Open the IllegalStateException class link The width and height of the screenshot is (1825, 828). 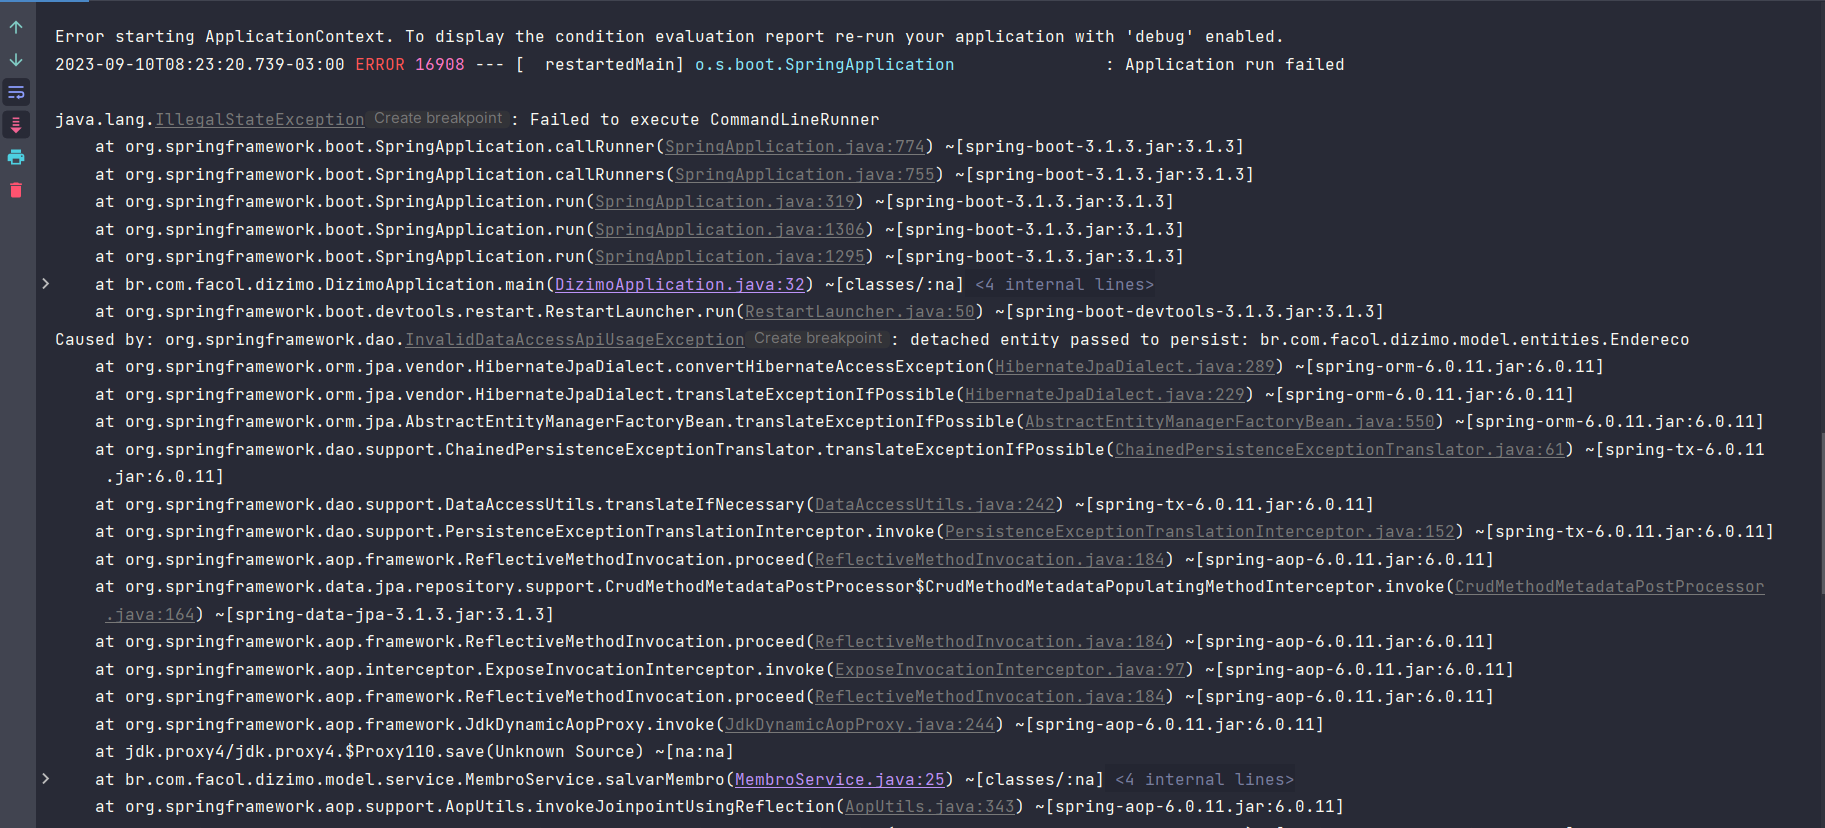(260, 120)
